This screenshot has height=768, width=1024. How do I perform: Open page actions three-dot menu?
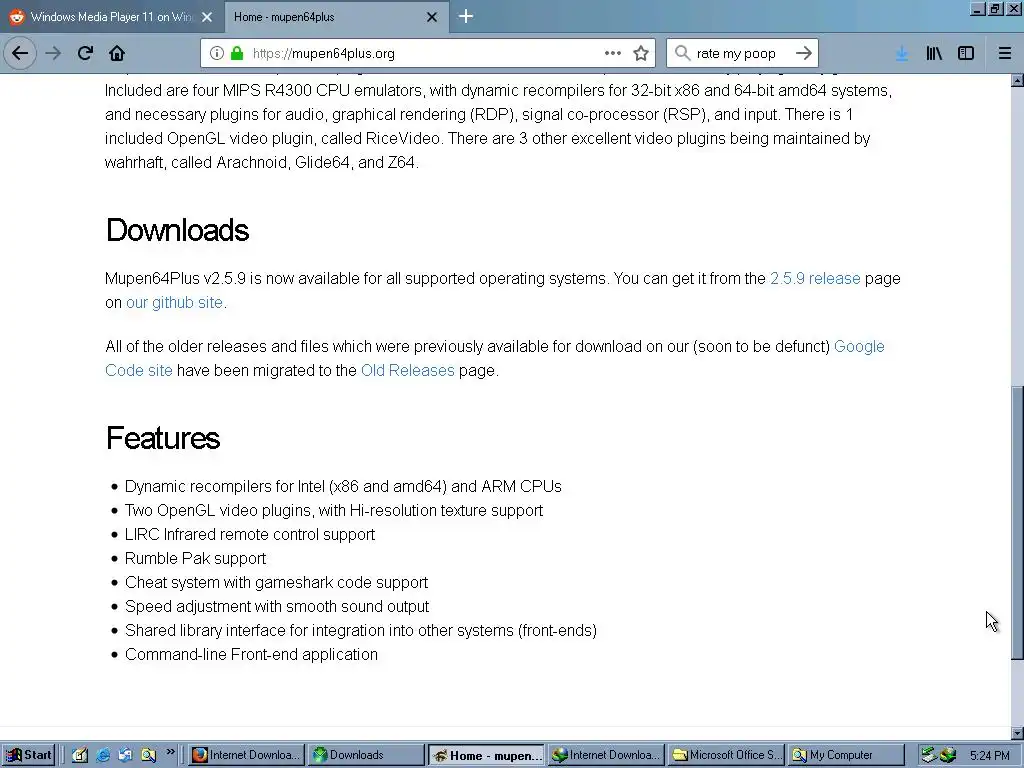pyautogui.click(x=613, y=53)
